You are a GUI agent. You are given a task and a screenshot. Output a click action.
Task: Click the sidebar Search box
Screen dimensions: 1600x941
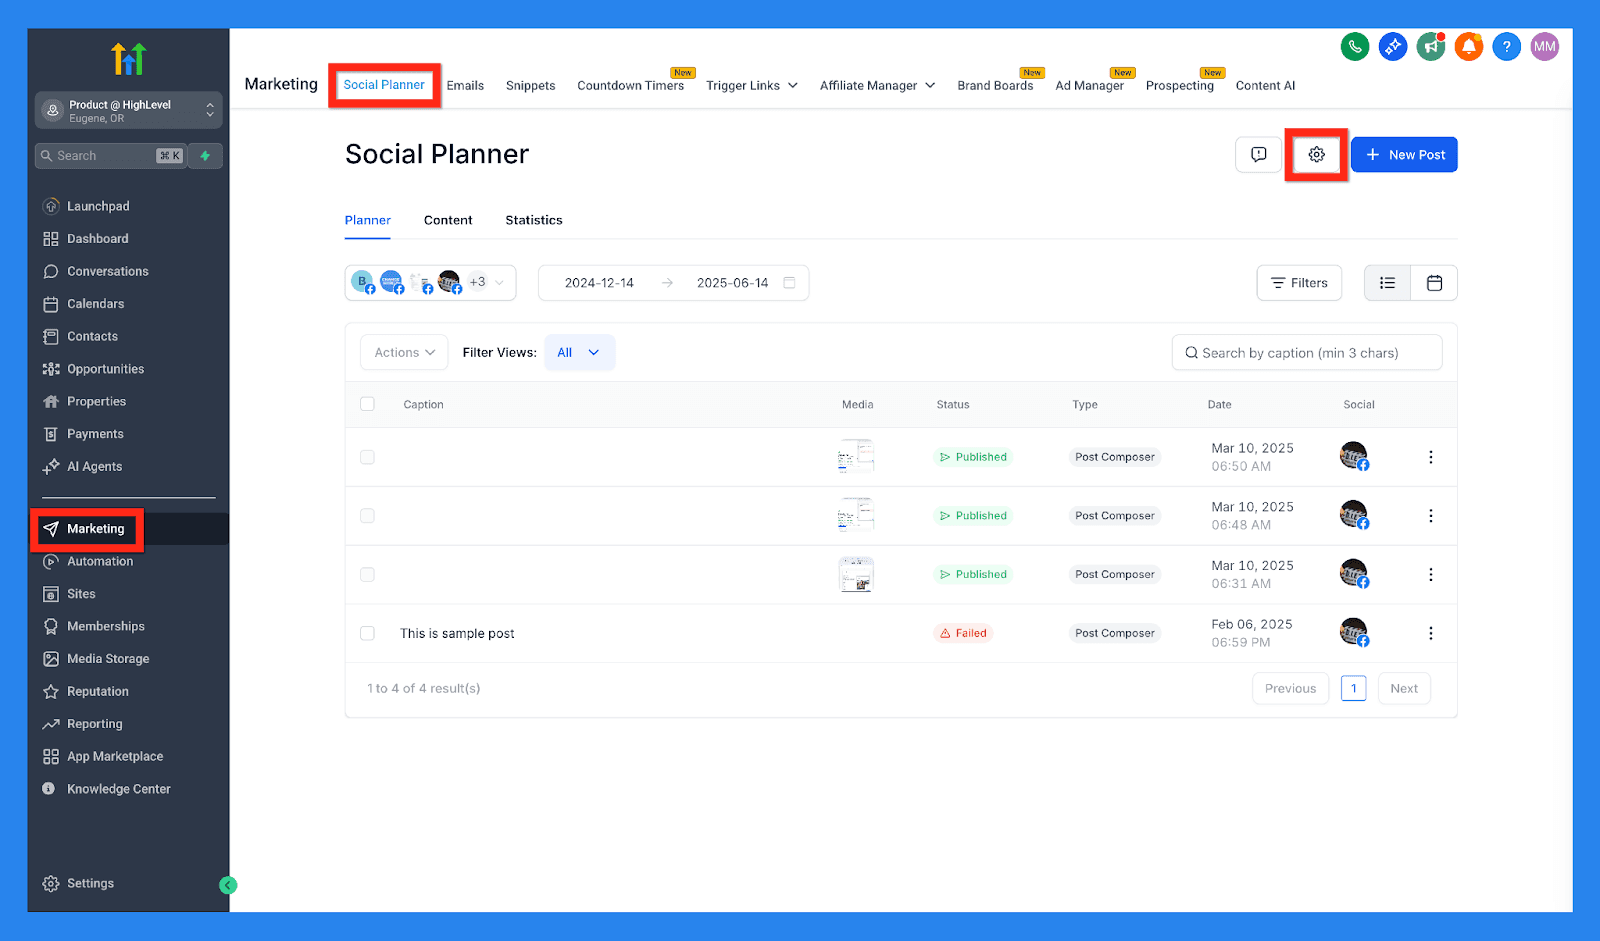(111, 156)
